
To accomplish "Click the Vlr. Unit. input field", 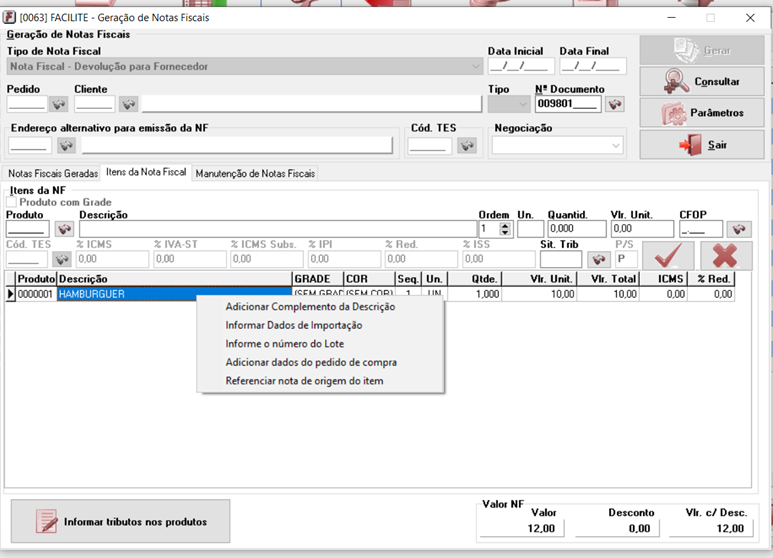I will [x=642, y=229].
